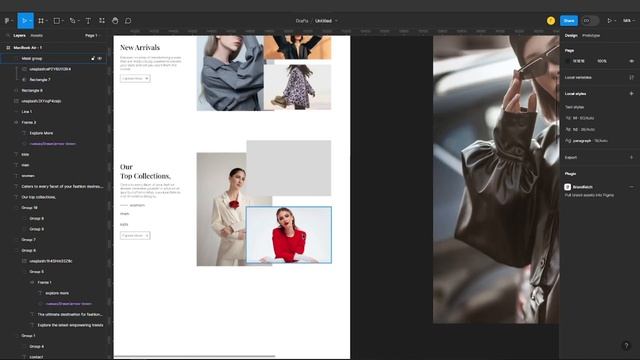Viewport: 640px width, 360px height.
Task: Select the red sweater woman image
Action: [x=289, y=235]
